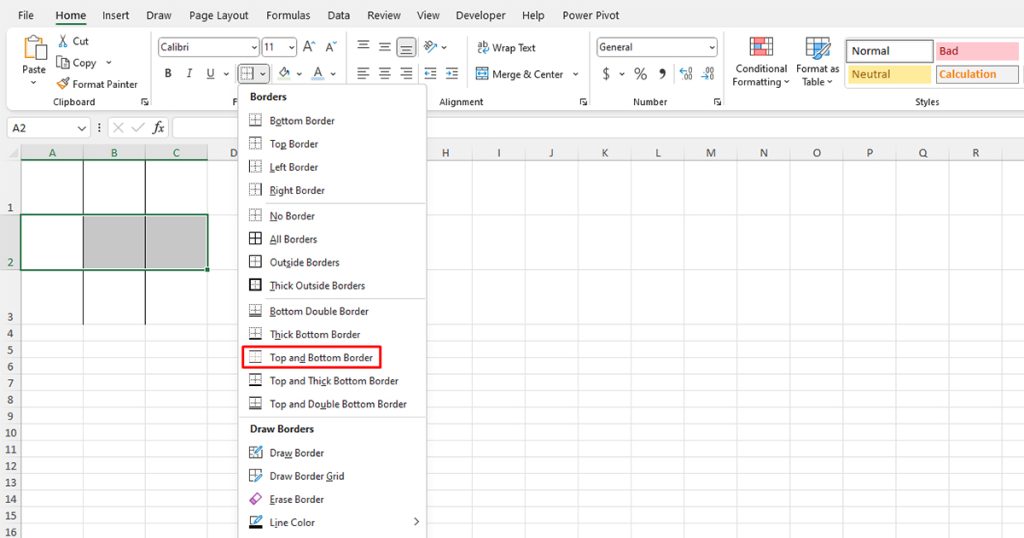Click the Fill Color paint bucket
This screenshot has width=1024, height=538.
tap(284, 74)
